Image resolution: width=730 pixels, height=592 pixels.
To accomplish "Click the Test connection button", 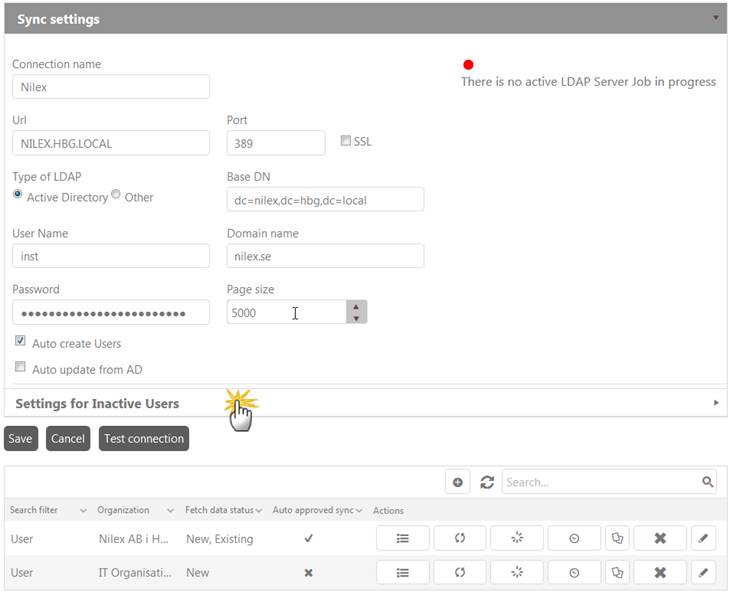I will [144, 439].
